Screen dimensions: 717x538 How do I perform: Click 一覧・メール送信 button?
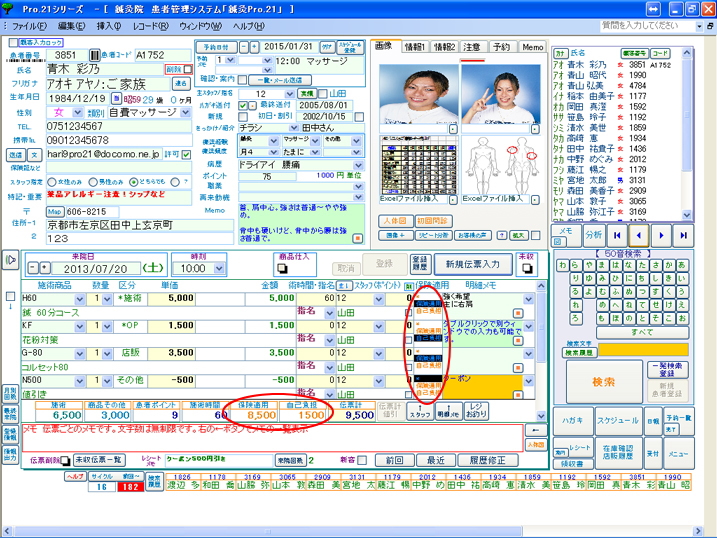(279, 80)
